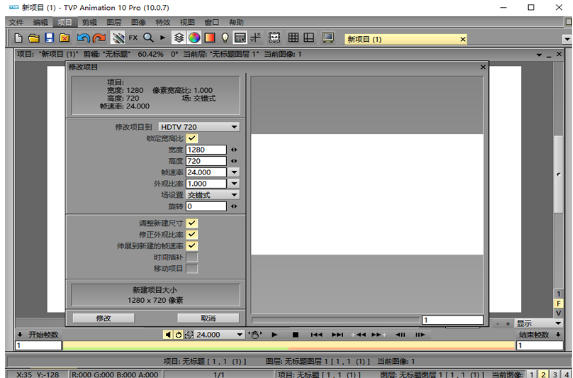Toggle the lock aspect ratio checkbox
This screenshot has height=378, width=573.
[x=192, y=138]
